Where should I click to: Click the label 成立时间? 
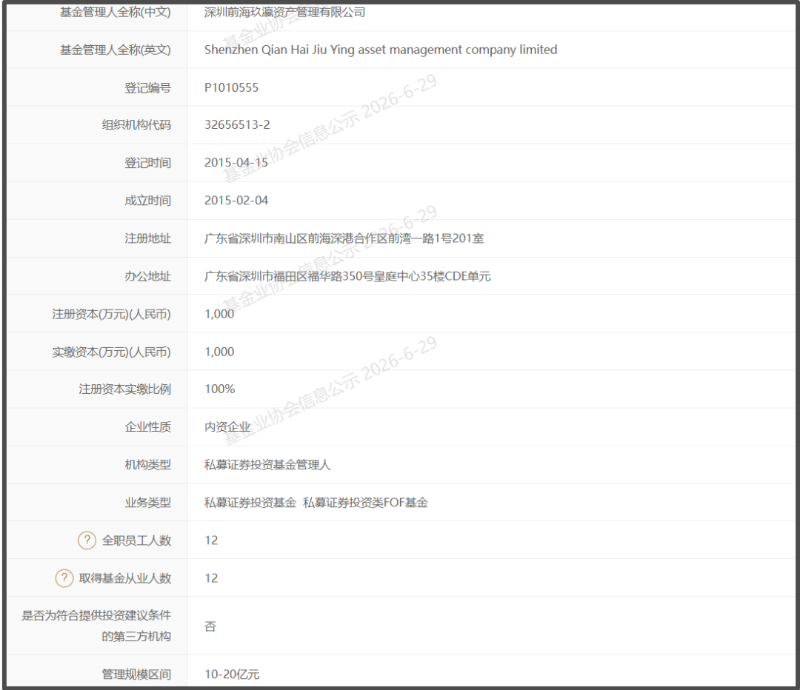[x=148, y=201]
